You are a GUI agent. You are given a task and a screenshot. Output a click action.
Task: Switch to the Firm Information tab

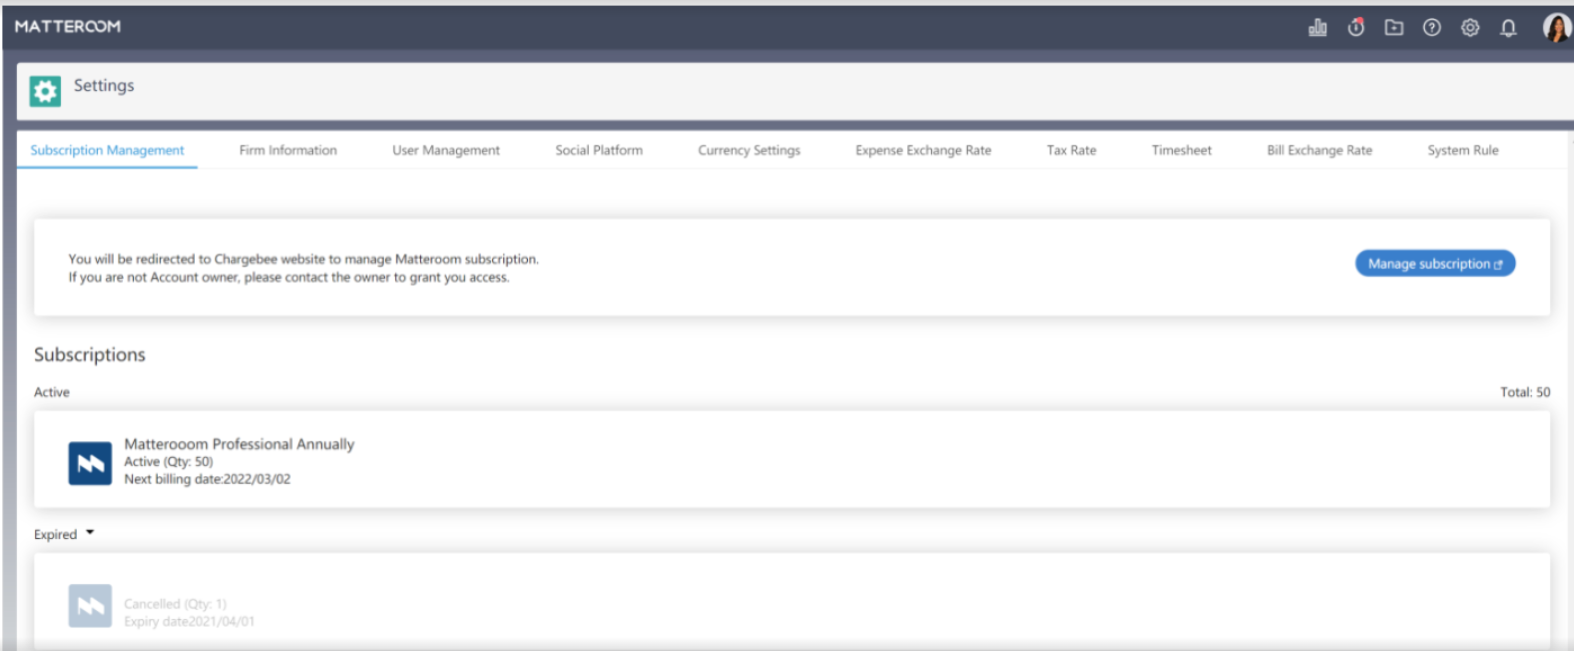(288, 150)
